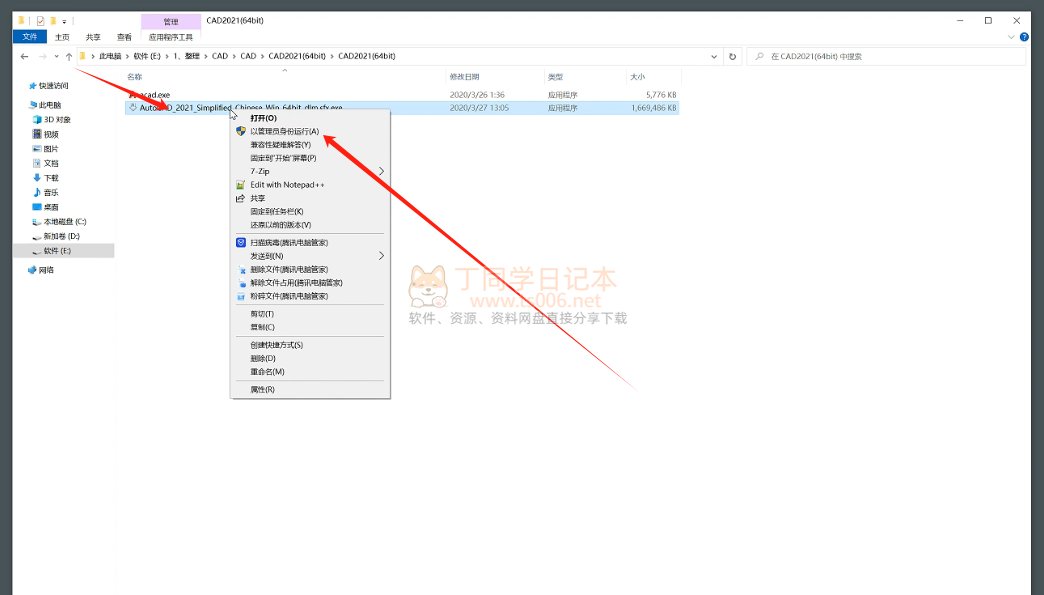This screenshot has width=1044, height=595.
Task: Switch to the 查看 ribbon tab
Action: tap(124, 37)
